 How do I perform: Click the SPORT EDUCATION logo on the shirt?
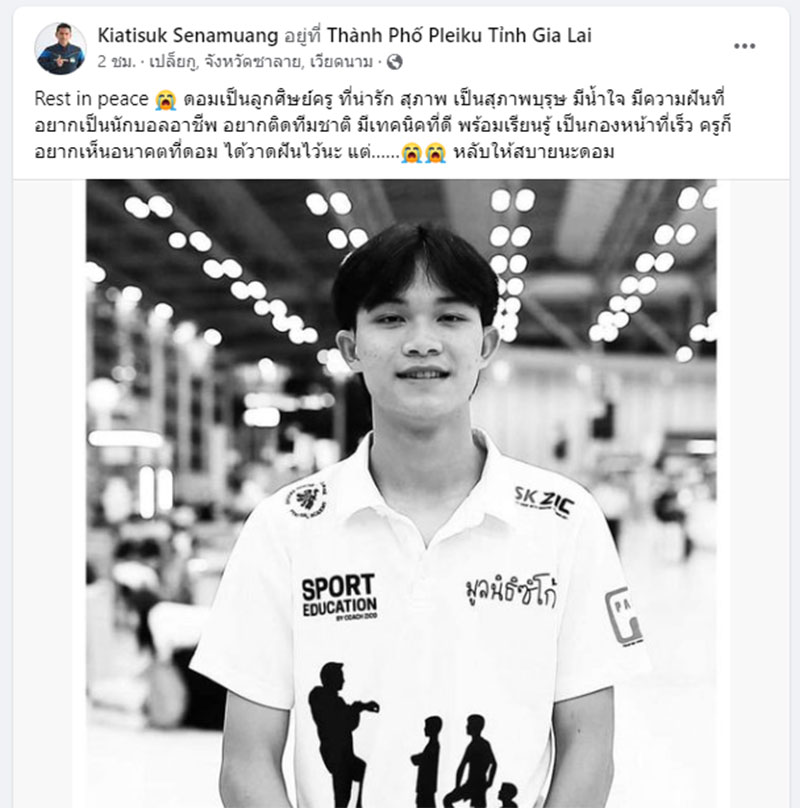pyautogui.click(x=339, y=597)
